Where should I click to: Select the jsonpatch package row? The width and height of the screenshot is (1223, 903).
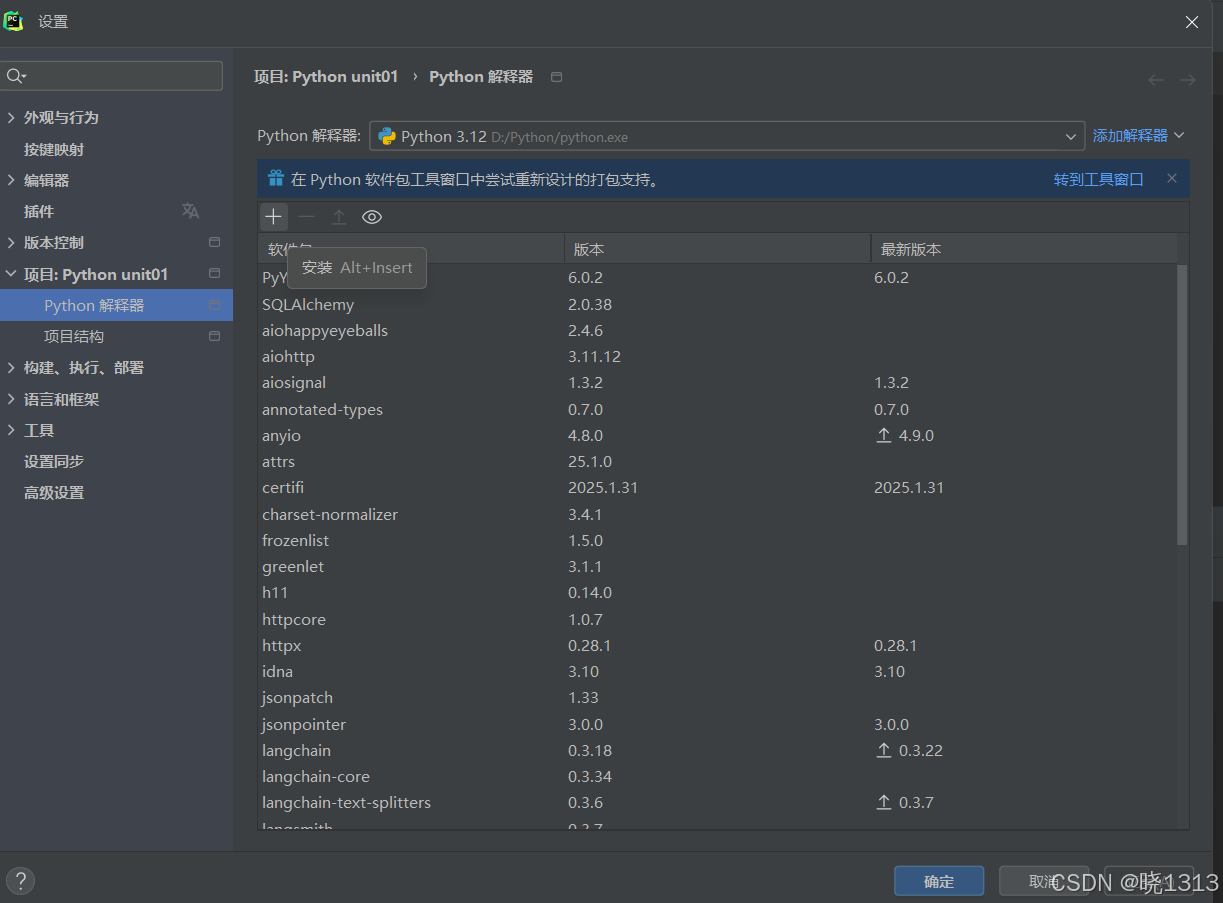717,697
